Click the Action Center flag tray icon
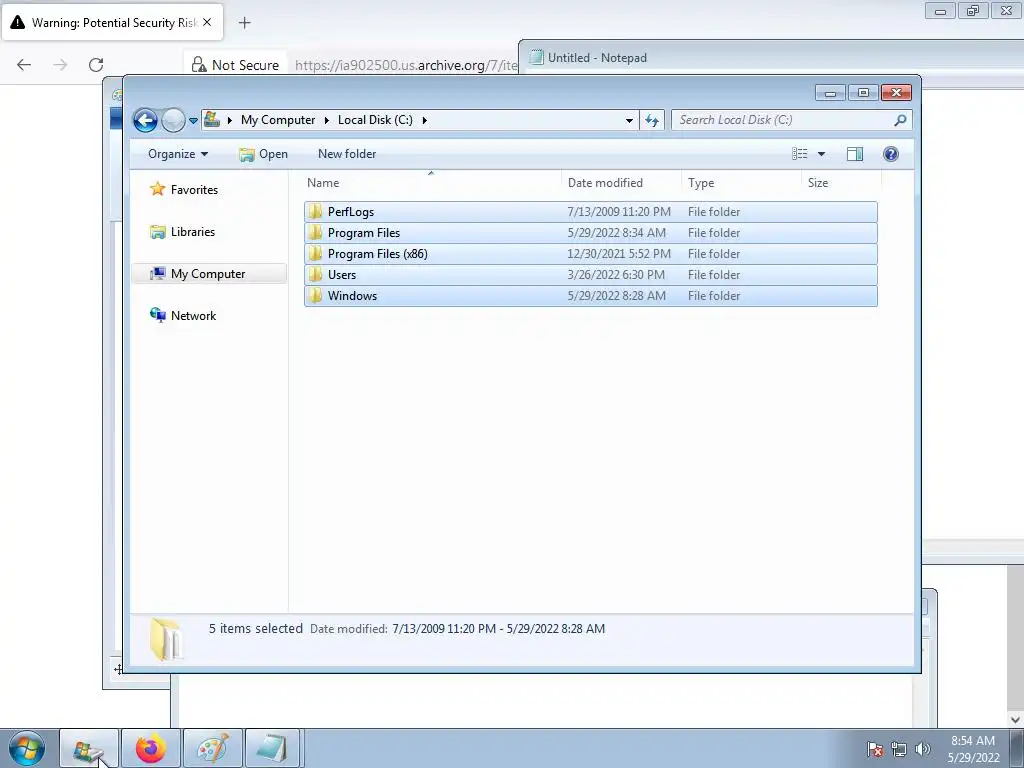This screenshot has width=1024, height=768. pyautogui.click(x=874, y=749)
